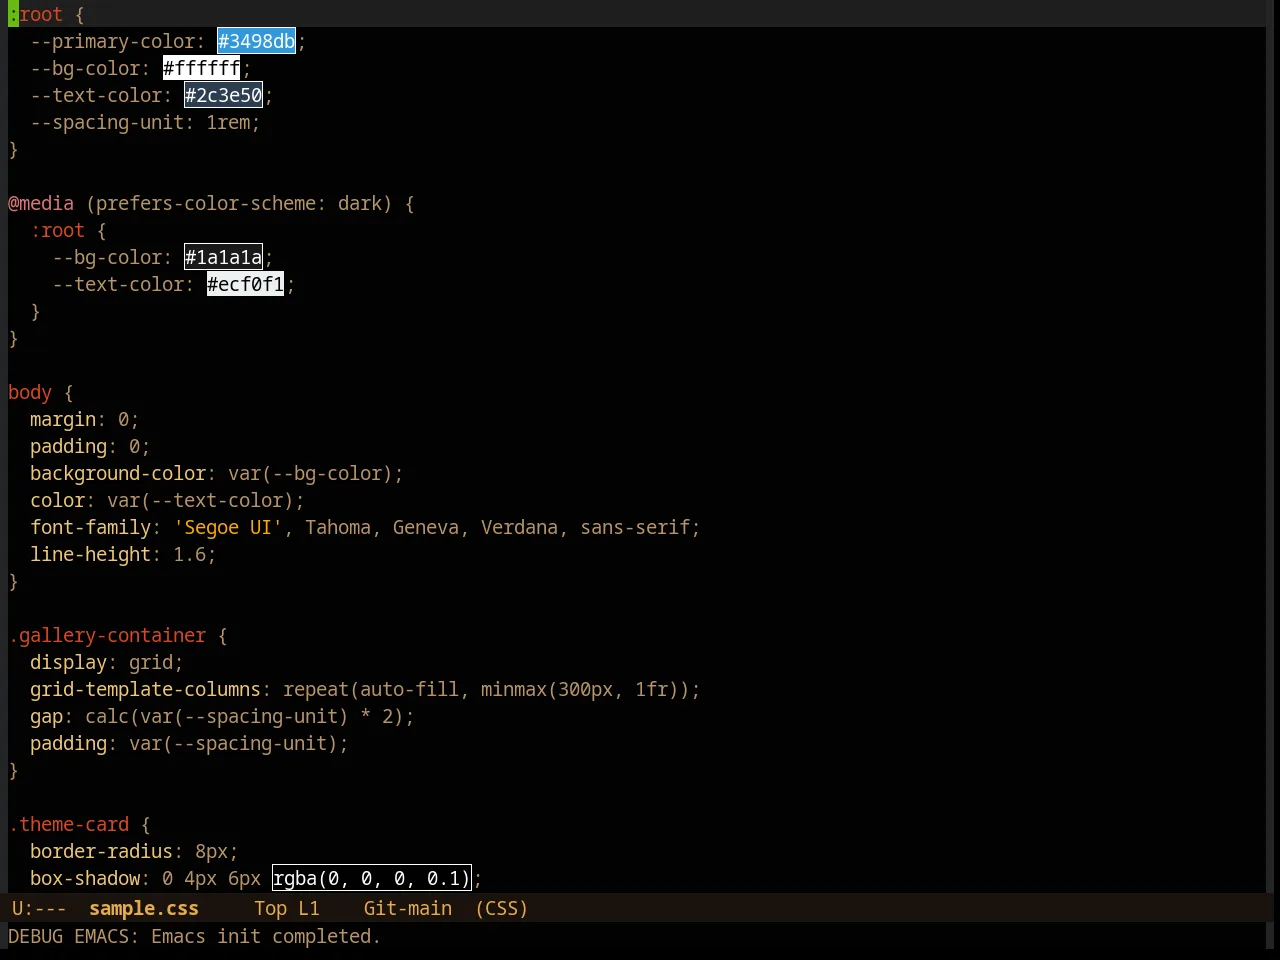Image resolution: width=1280 pixels, height=960 pixels.
Task: Click the .gallery-container selector
Action: 107,635
